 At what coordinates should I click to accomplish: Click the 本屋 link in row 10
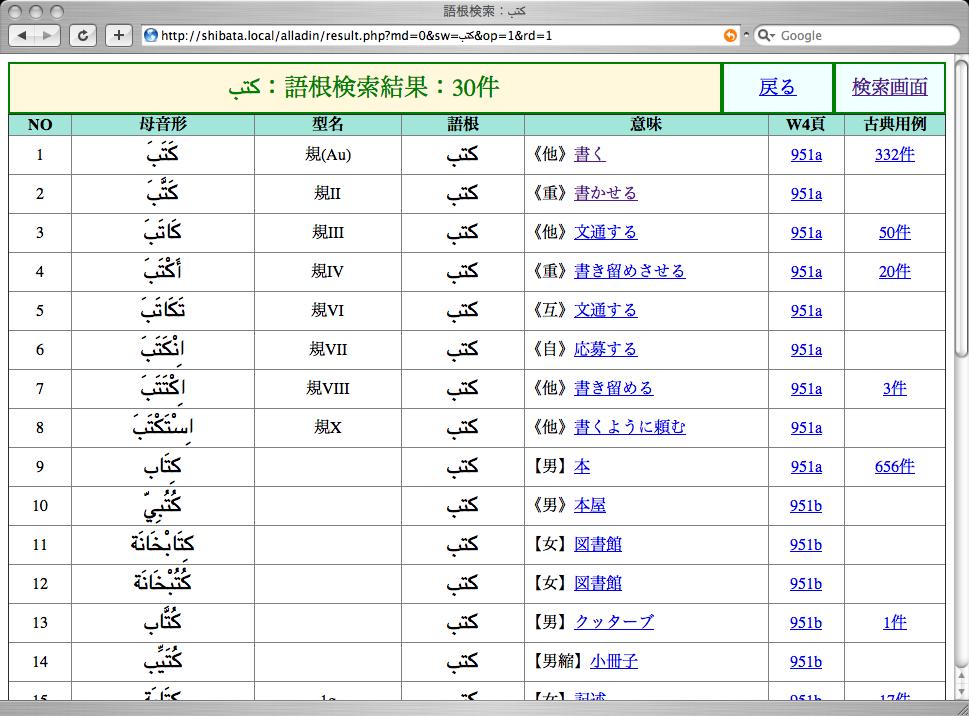[589, 505]
